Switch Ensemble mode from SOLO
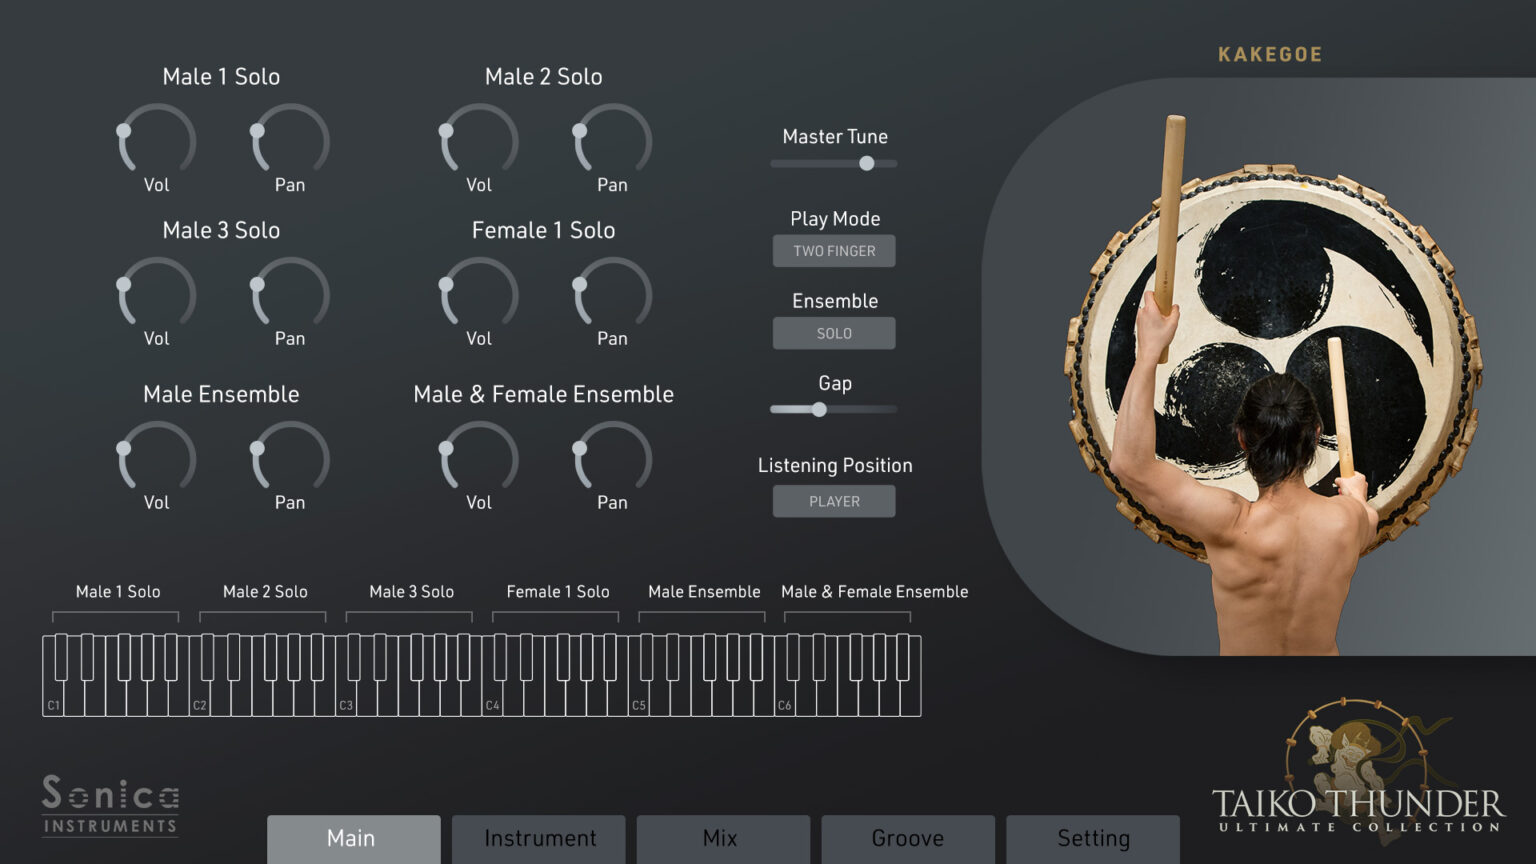Viewport: 1536px width, 864px height. point(833,333)
